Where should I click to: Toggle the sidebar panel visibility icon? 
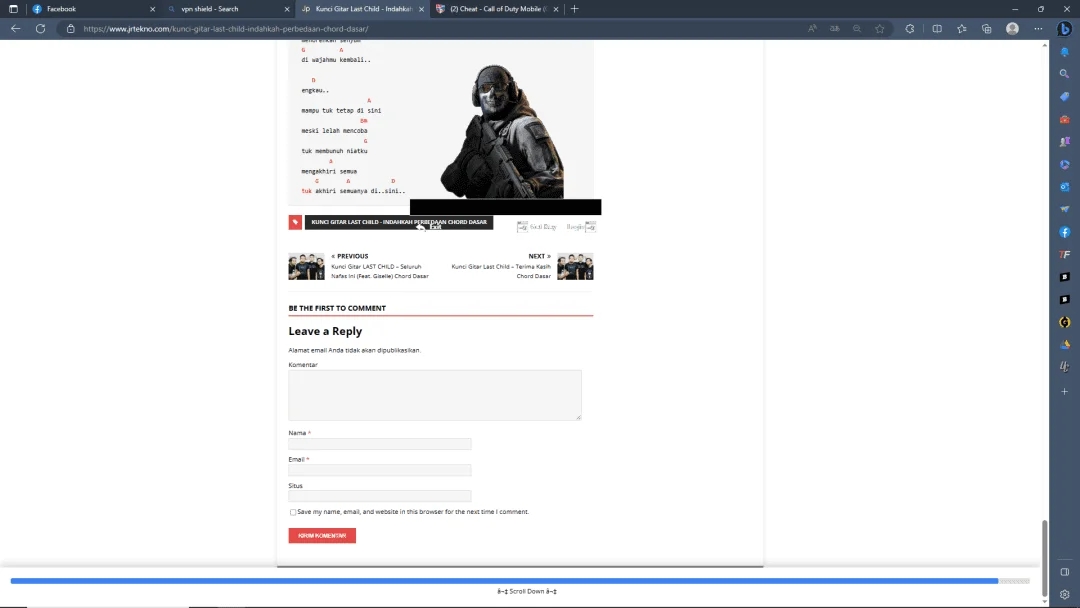click(x=1064, y=572)
